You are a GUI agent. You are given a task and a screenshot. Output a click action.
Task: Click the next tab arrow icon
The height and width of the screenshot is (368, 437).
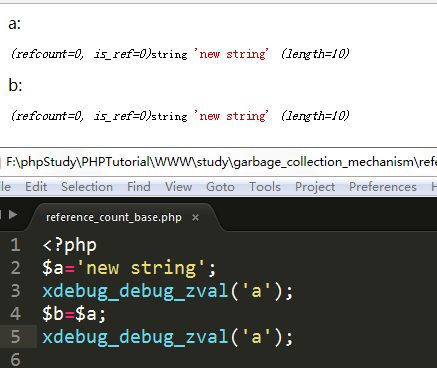(x=13, y=214)
